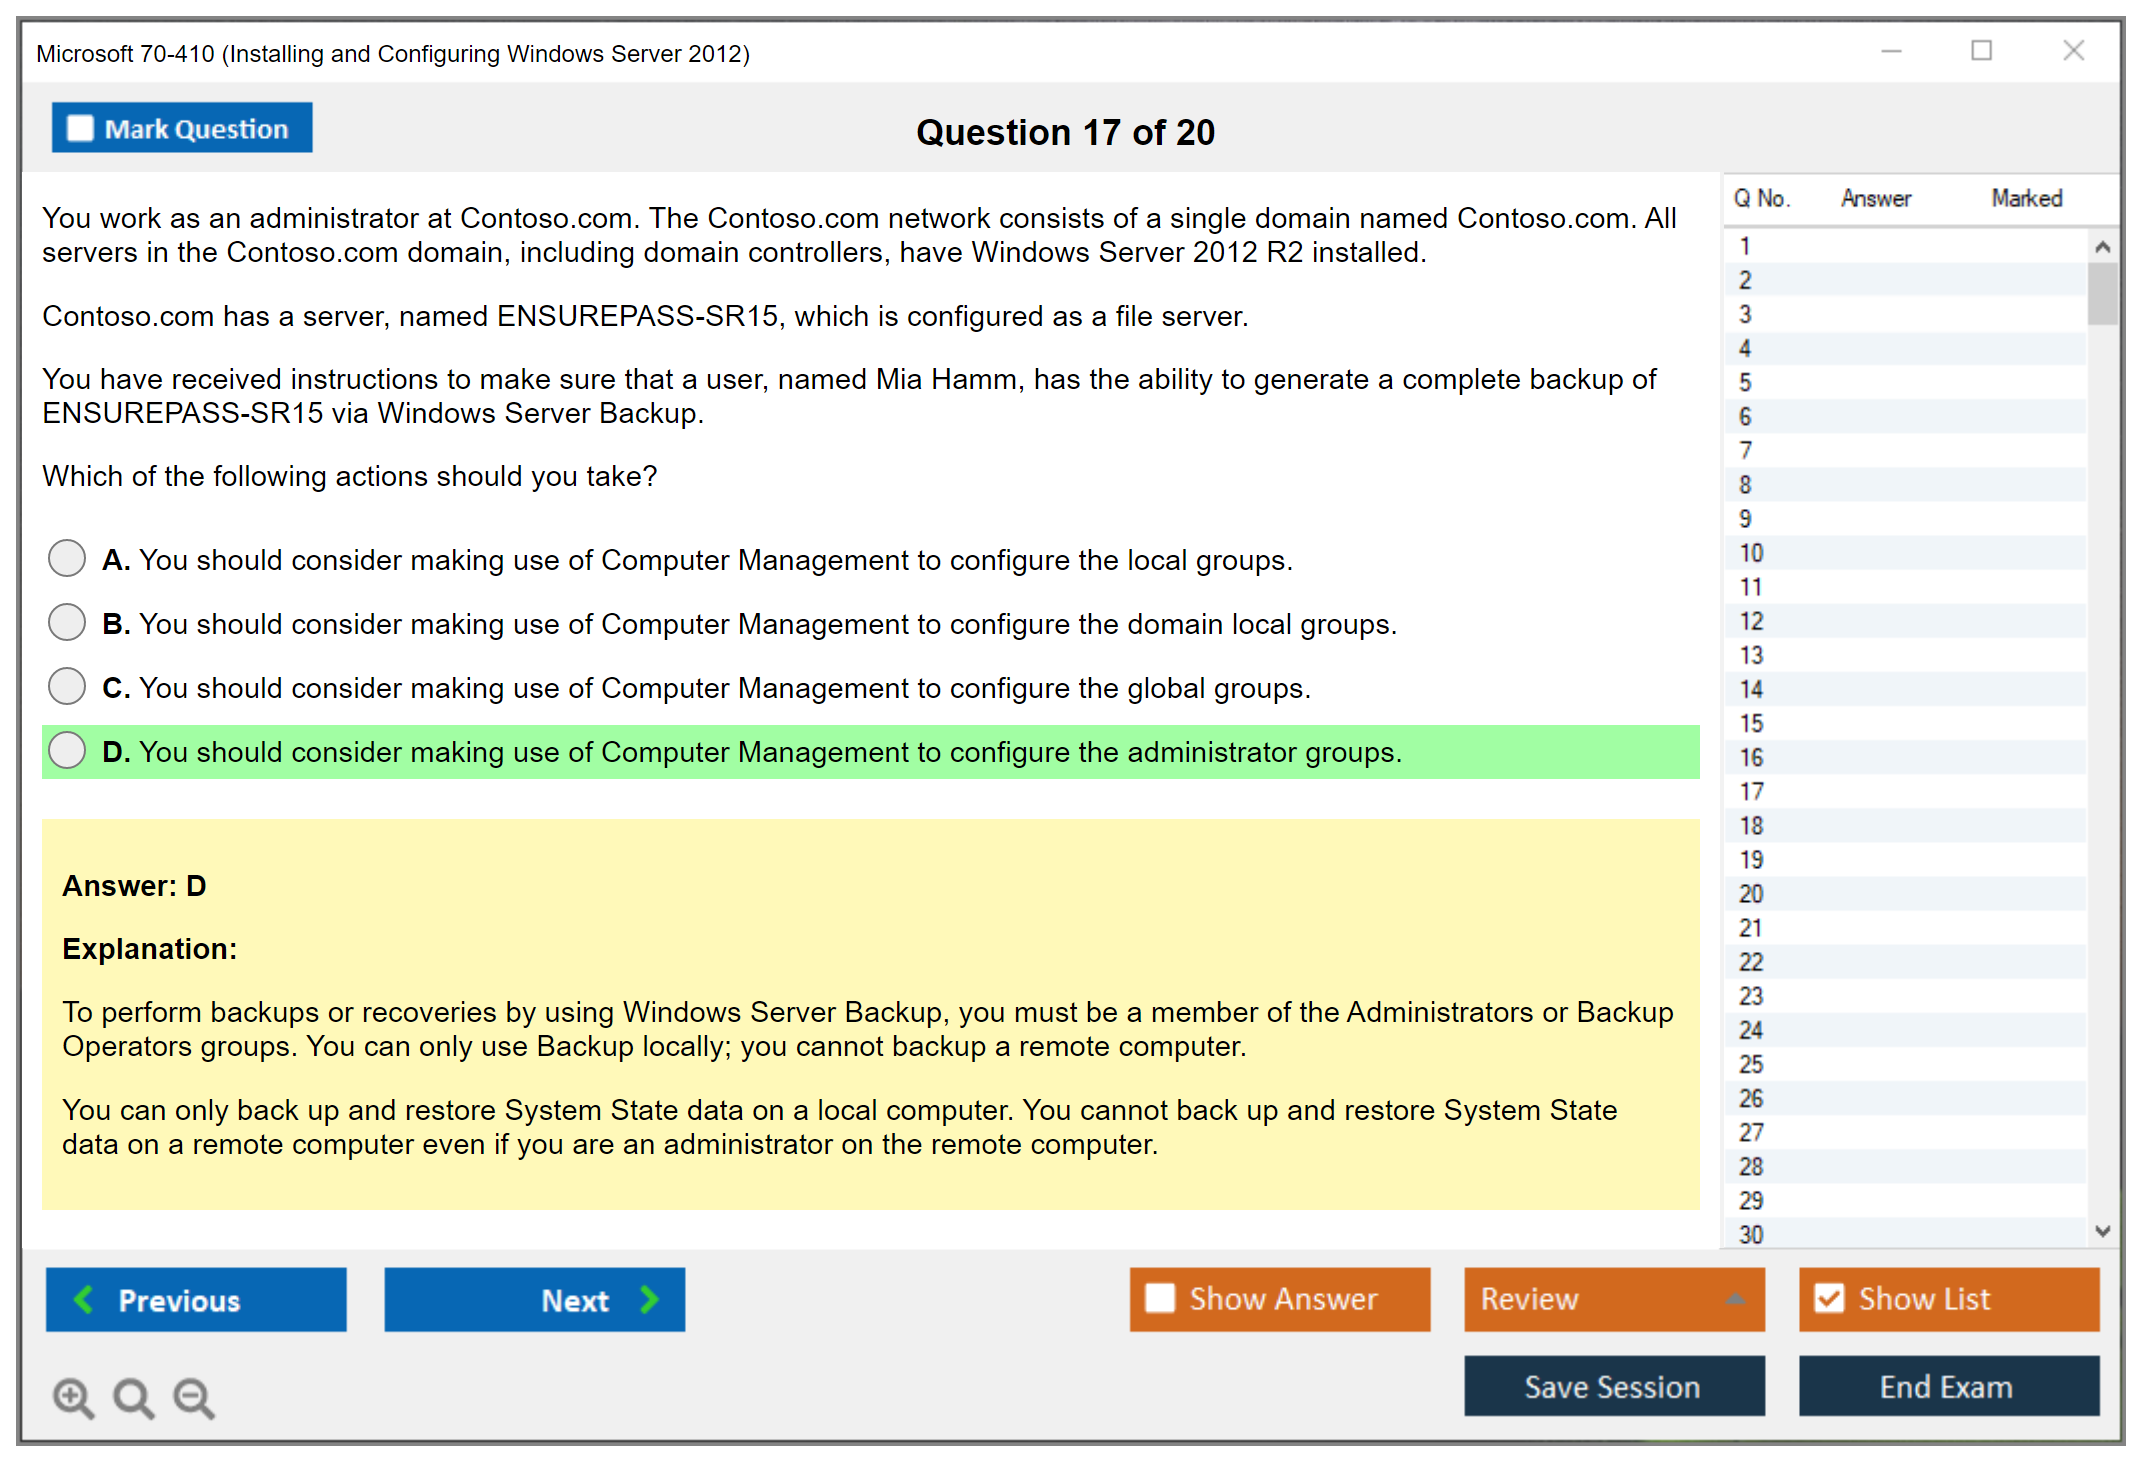
Task: Click the reset zoom magnifier icon
Action: [133, 1397]
